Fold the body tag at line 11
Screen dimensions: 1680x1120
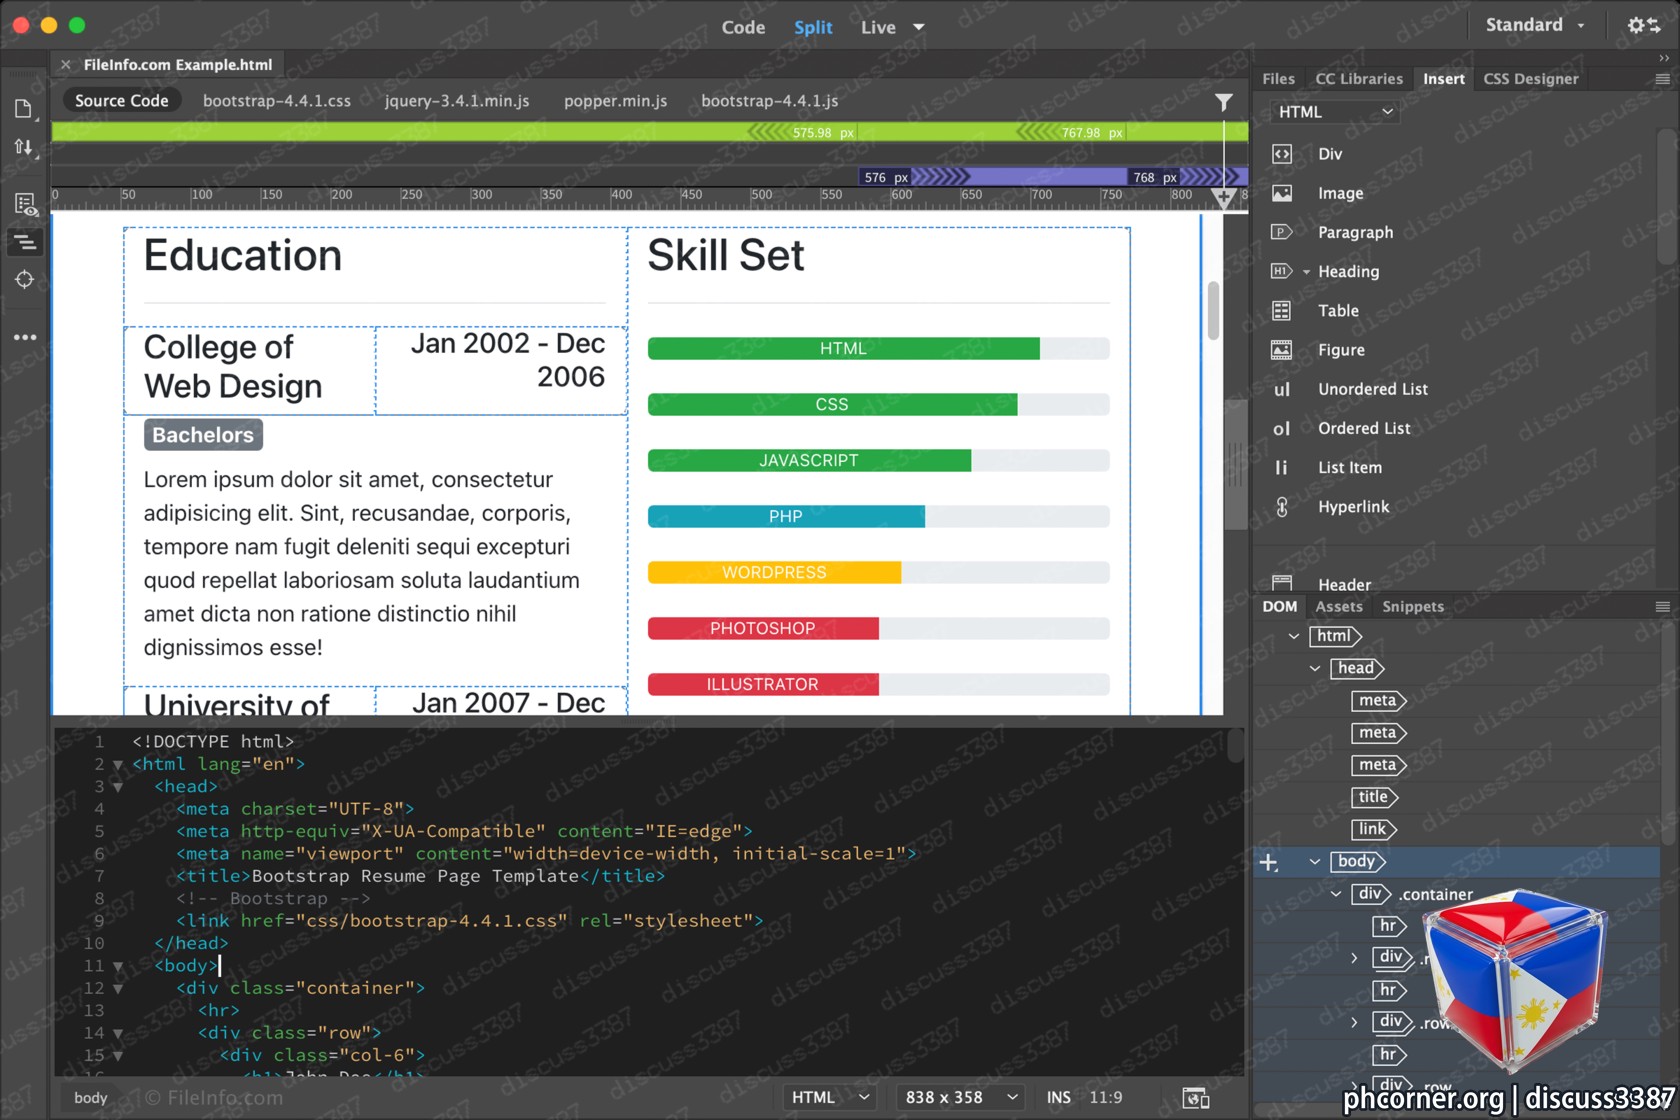point(118,967)
